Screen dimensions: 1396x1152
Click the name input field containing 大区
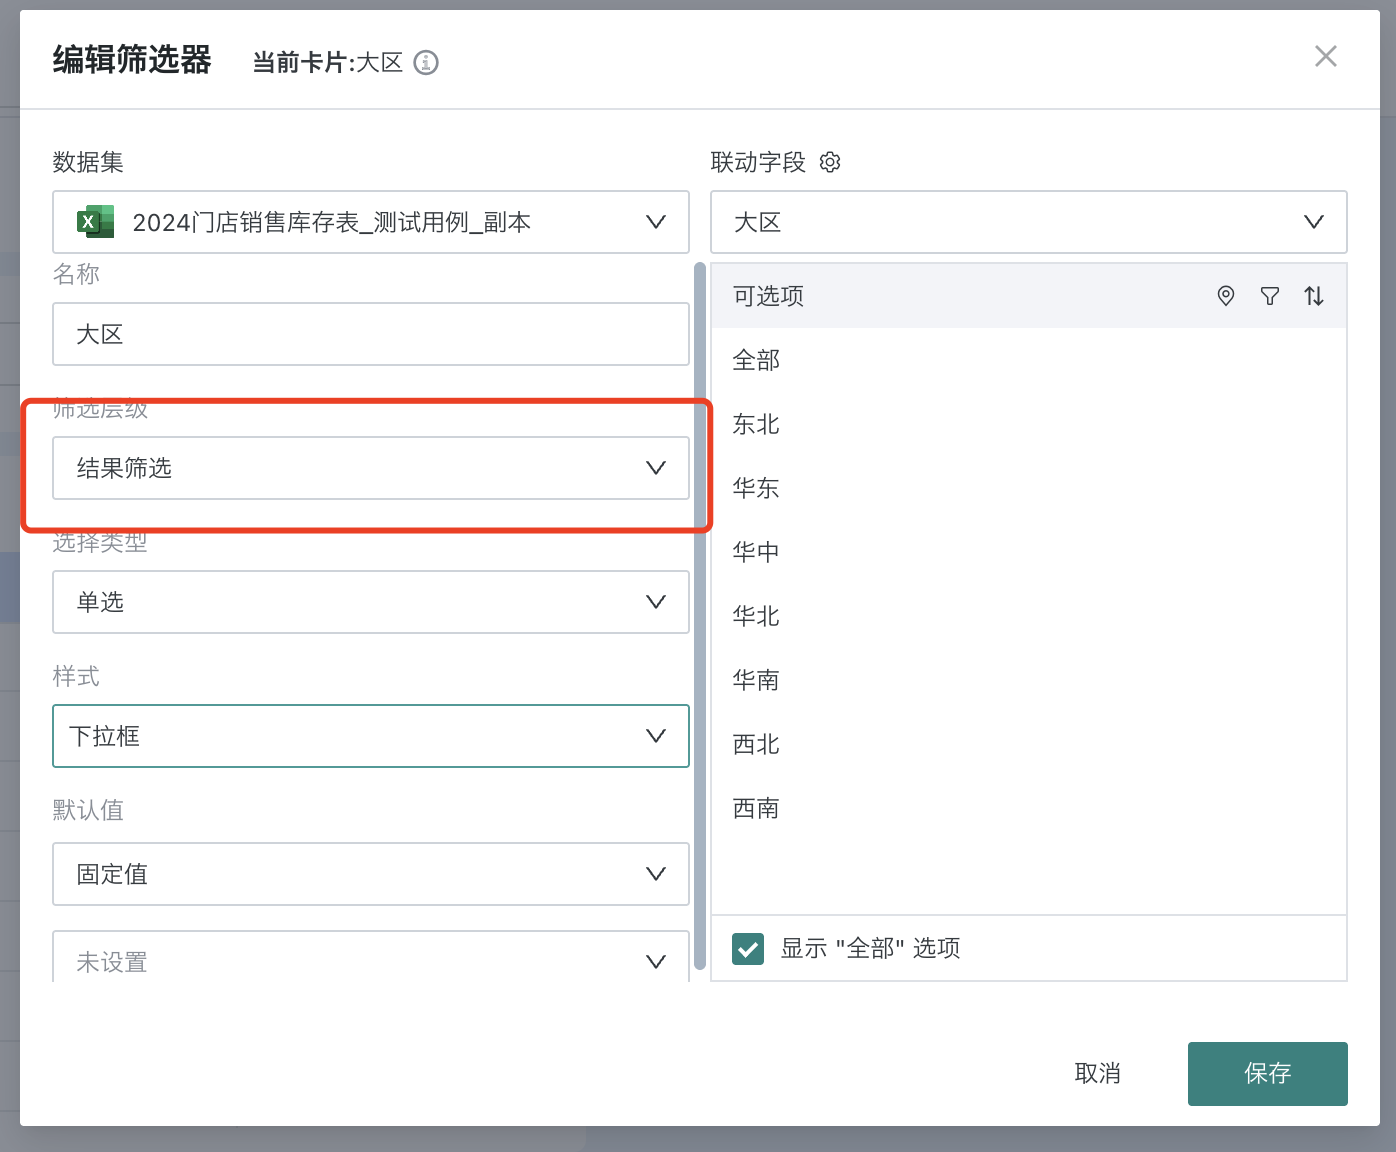[x=370, y=334]
